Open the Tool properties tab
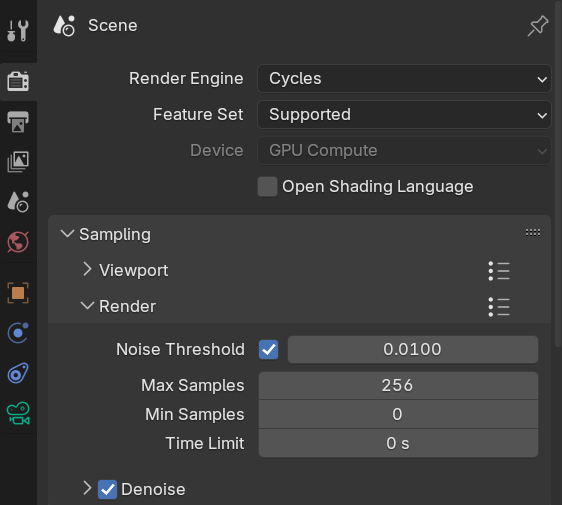This screenshot has height=505, width=562. (x=18, y=31)
